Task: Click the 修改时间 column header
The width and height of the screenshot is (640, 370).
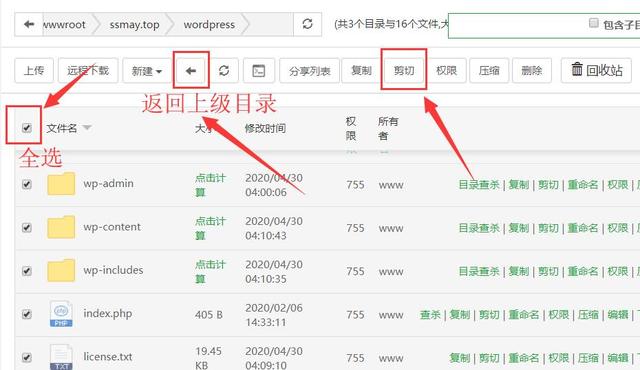Action: pyautogui.click(x=265, y=128)
